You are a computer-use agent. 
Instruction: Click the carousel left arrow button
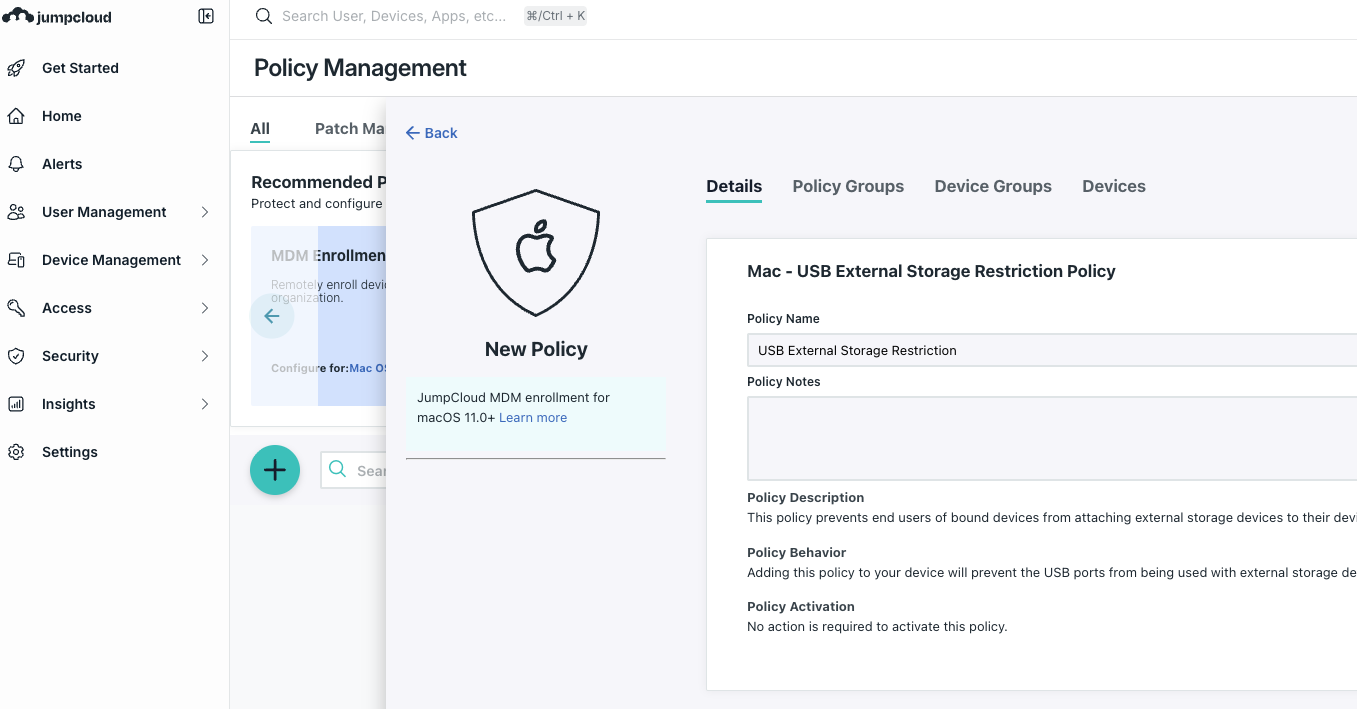pyautogui.click(x=272, y=316)
